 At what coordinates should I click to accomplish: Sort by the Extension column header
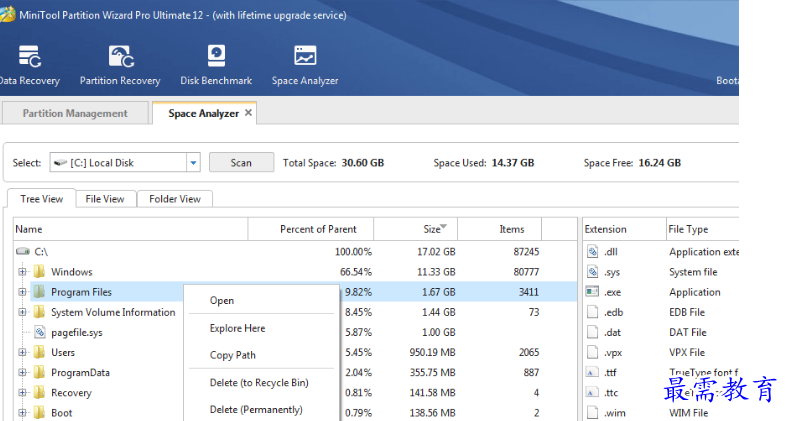624,229
